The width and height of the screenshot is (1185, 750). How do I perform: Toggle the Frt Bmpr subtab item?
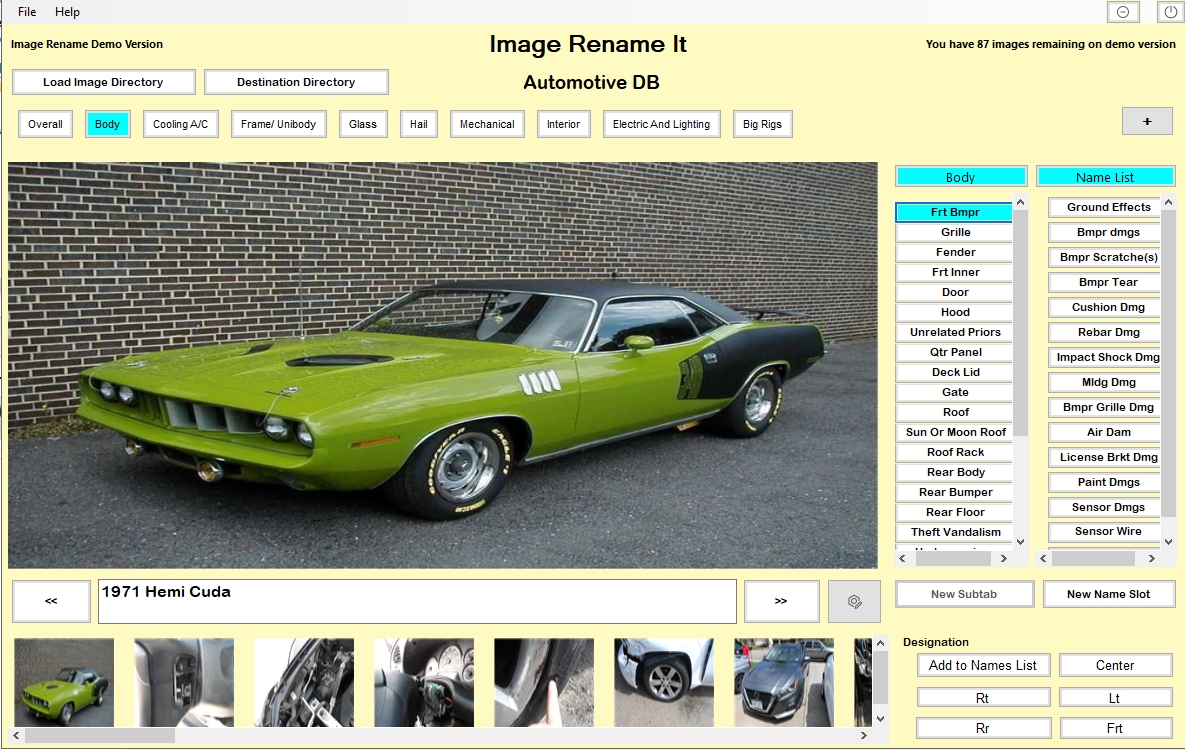coord(954,212)
